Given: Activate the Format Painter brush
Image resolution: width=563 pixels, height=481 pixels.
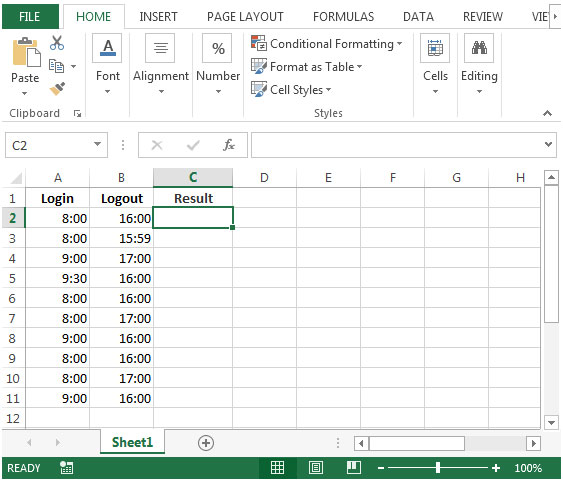Looking at the screenshot, I should [57, 88].
